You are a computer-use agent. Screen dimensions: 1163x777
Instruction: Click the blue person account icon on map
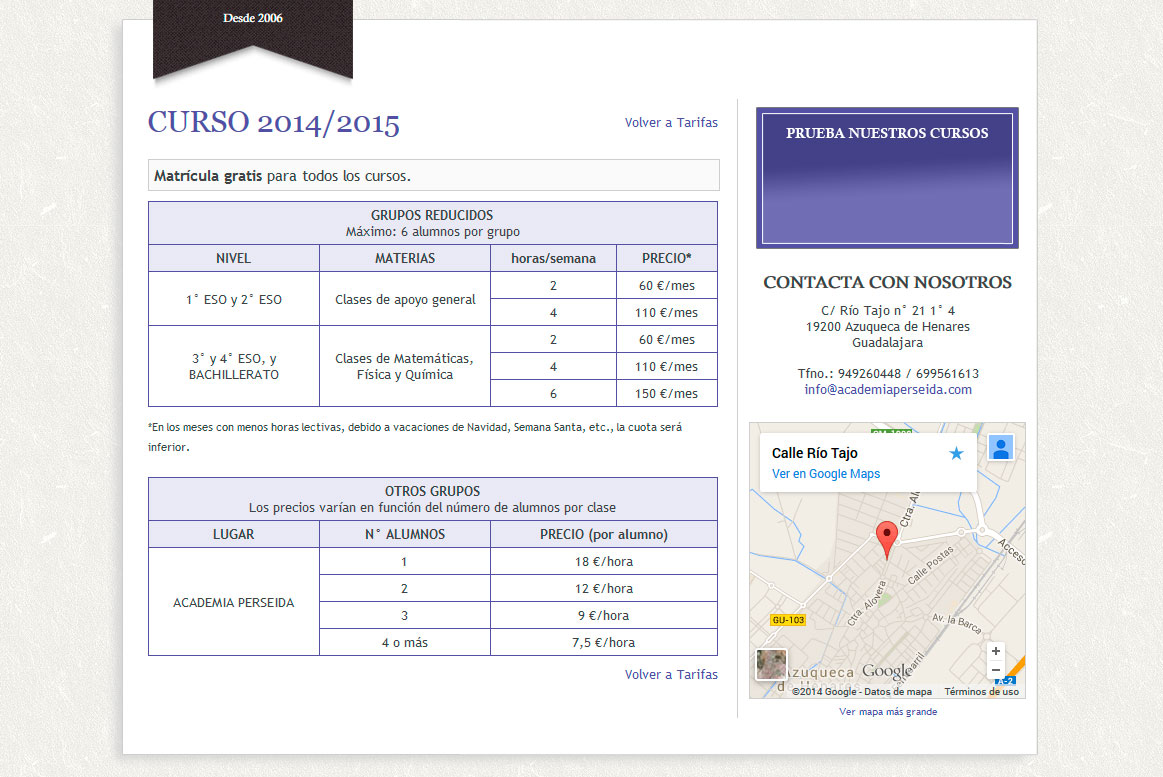pos(1001,447)
